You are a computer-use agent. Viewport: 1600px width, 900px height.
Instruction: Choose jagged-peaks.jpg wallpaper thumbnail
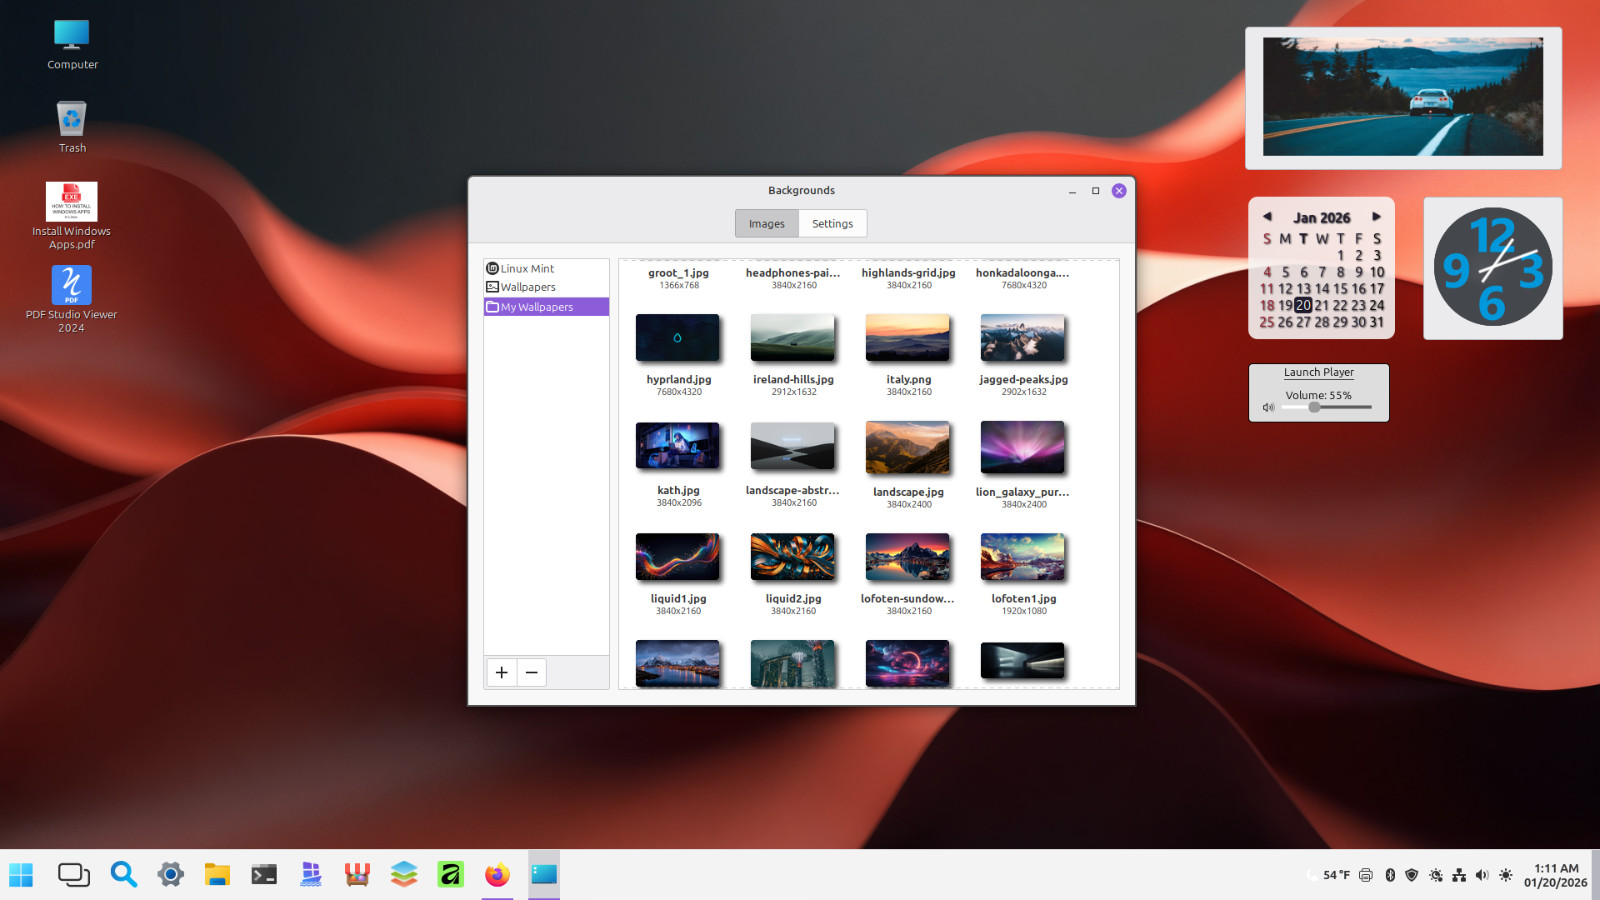tap(1023, 338)
